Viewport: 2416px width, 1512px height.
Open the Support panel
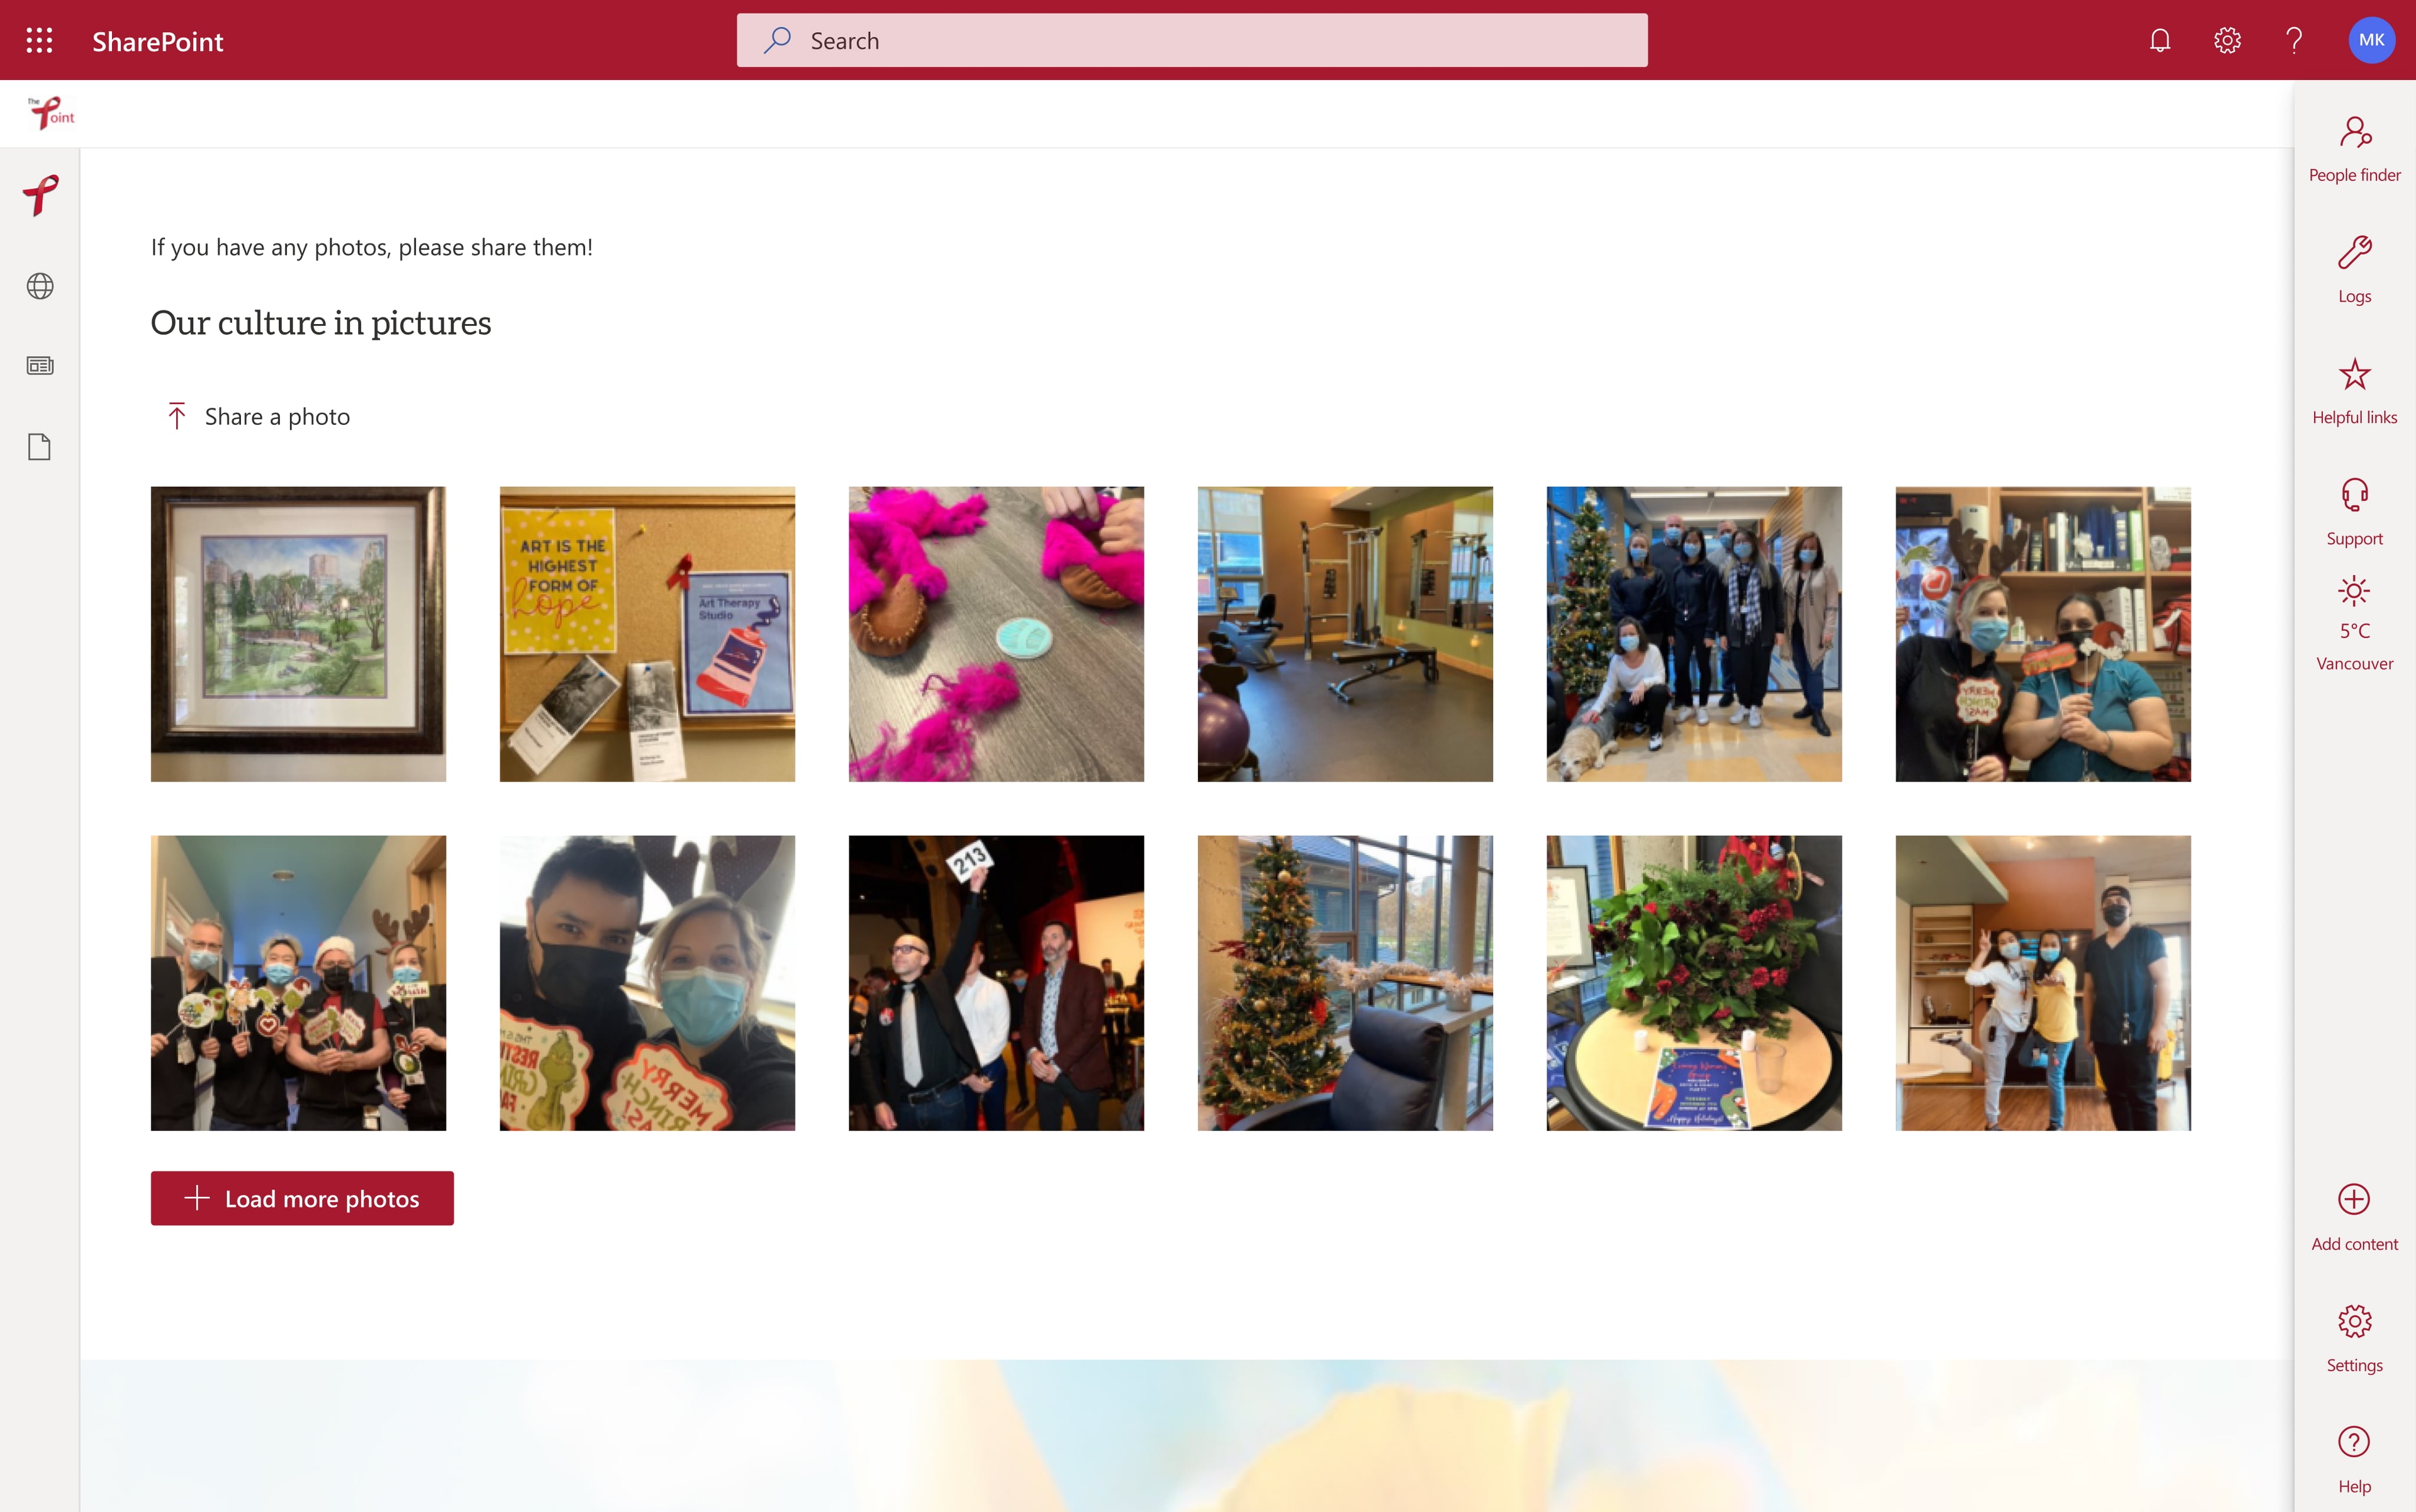pos(2353,510)
